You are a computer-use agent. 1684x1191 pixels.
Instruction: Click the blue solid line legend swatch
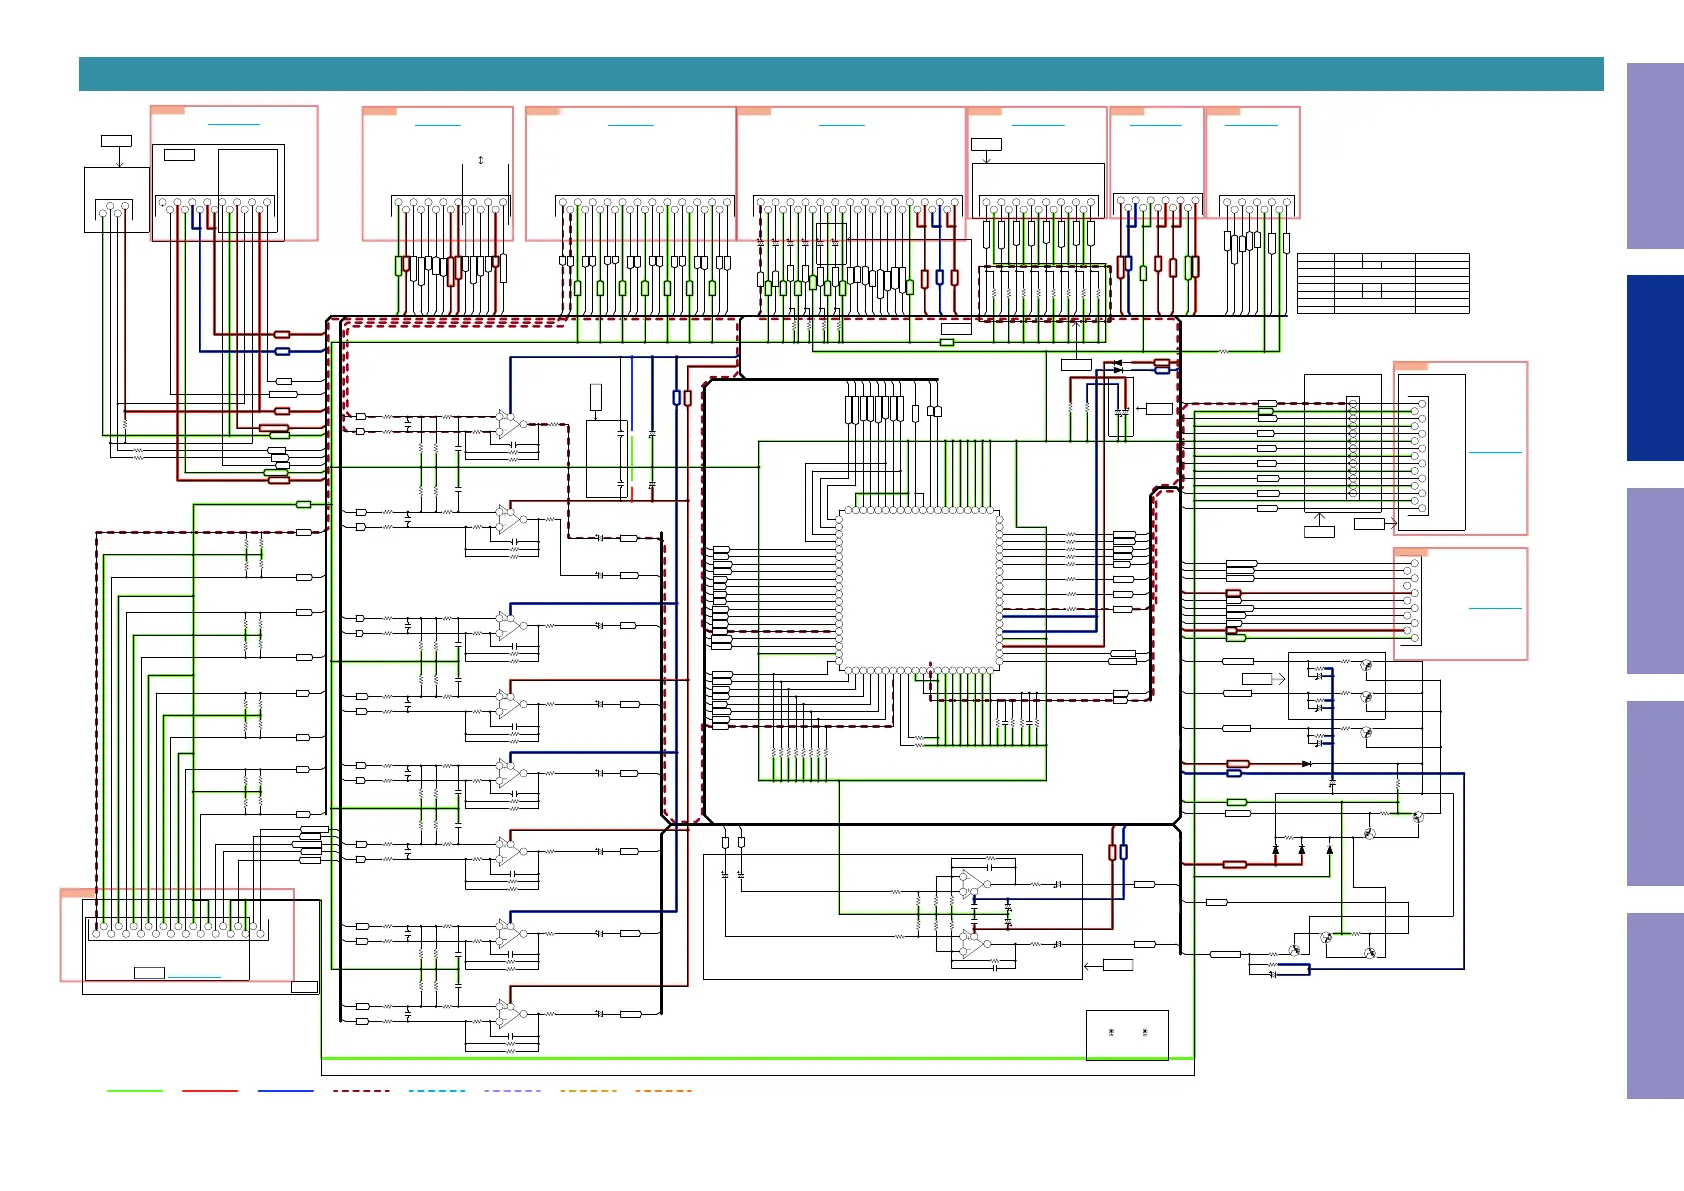point(285,1091)
